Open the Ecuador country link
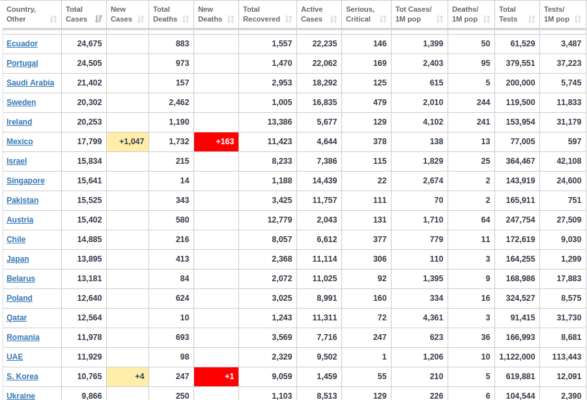Screen dimensions: 587x400 click(22, 44)
